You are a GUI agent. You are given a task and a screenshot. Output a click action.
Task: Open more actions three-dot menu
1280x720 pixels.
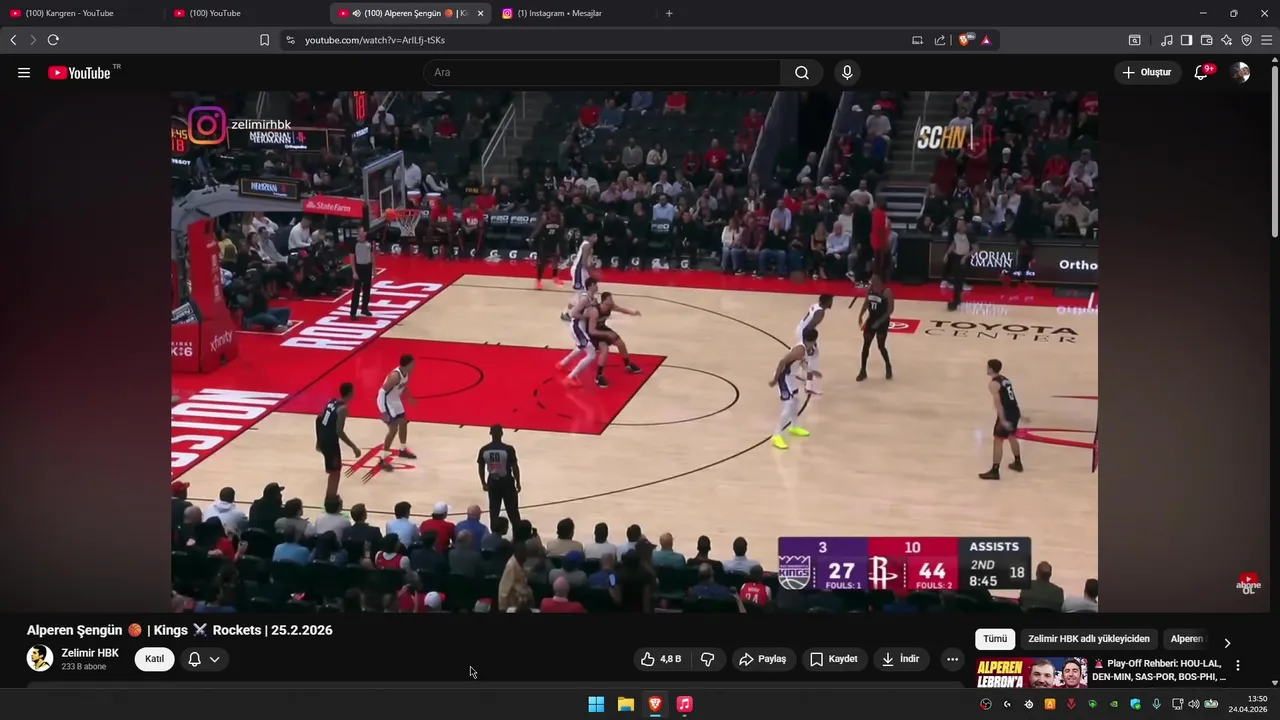pyautogui.click(x=952, y=659)
